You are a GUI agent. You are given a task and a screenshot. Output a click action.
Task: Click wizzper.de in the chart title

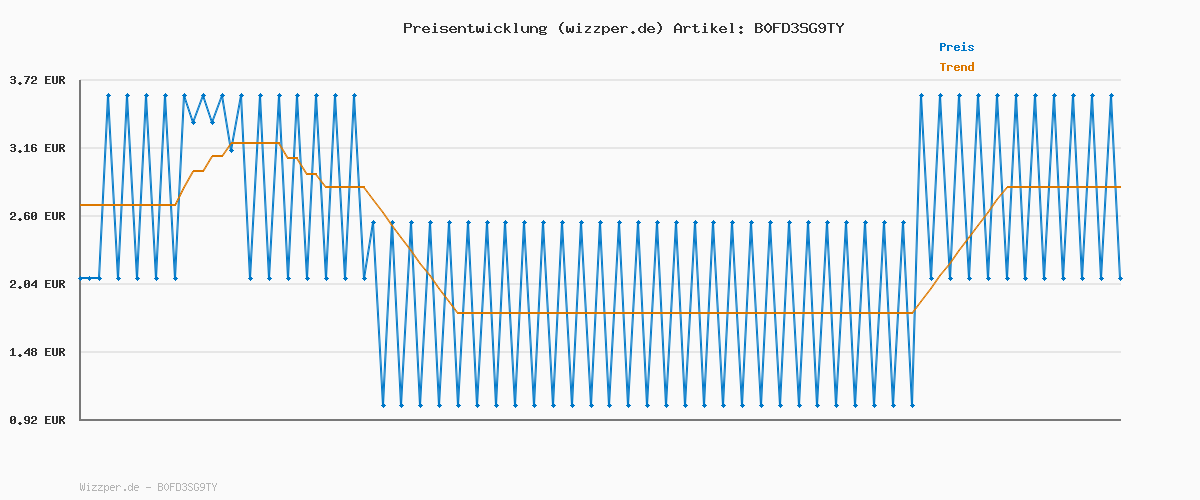608,28
